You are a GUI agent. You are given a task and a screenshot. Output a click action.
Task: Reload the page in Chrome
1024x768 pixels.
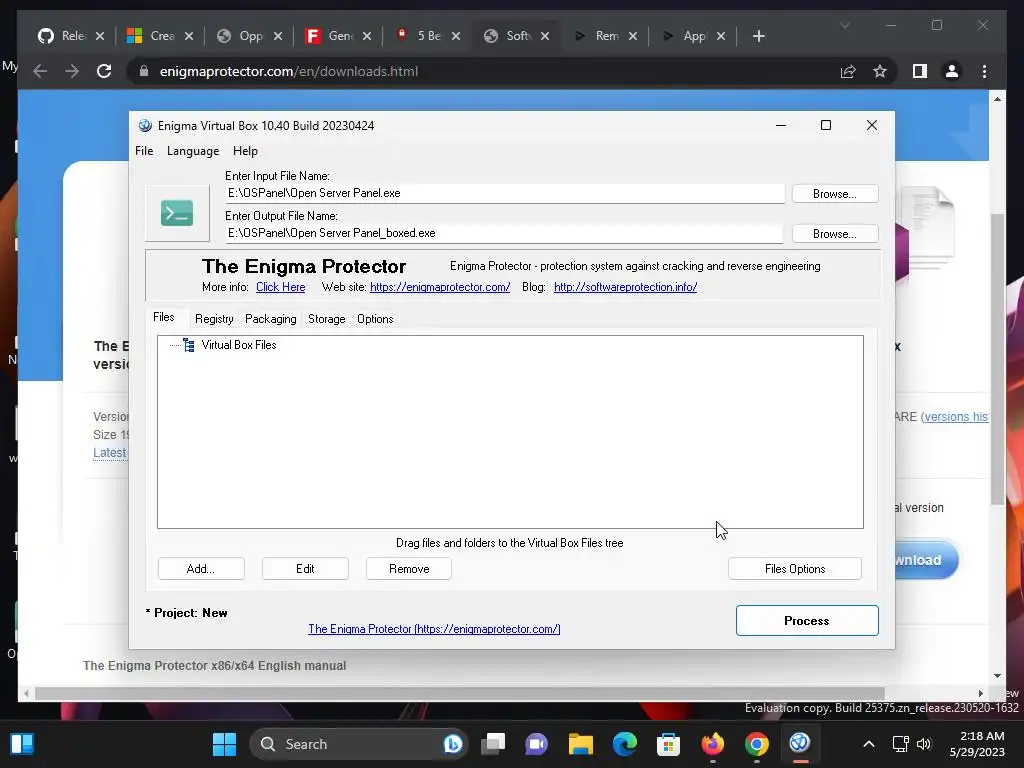pos(104,71)
